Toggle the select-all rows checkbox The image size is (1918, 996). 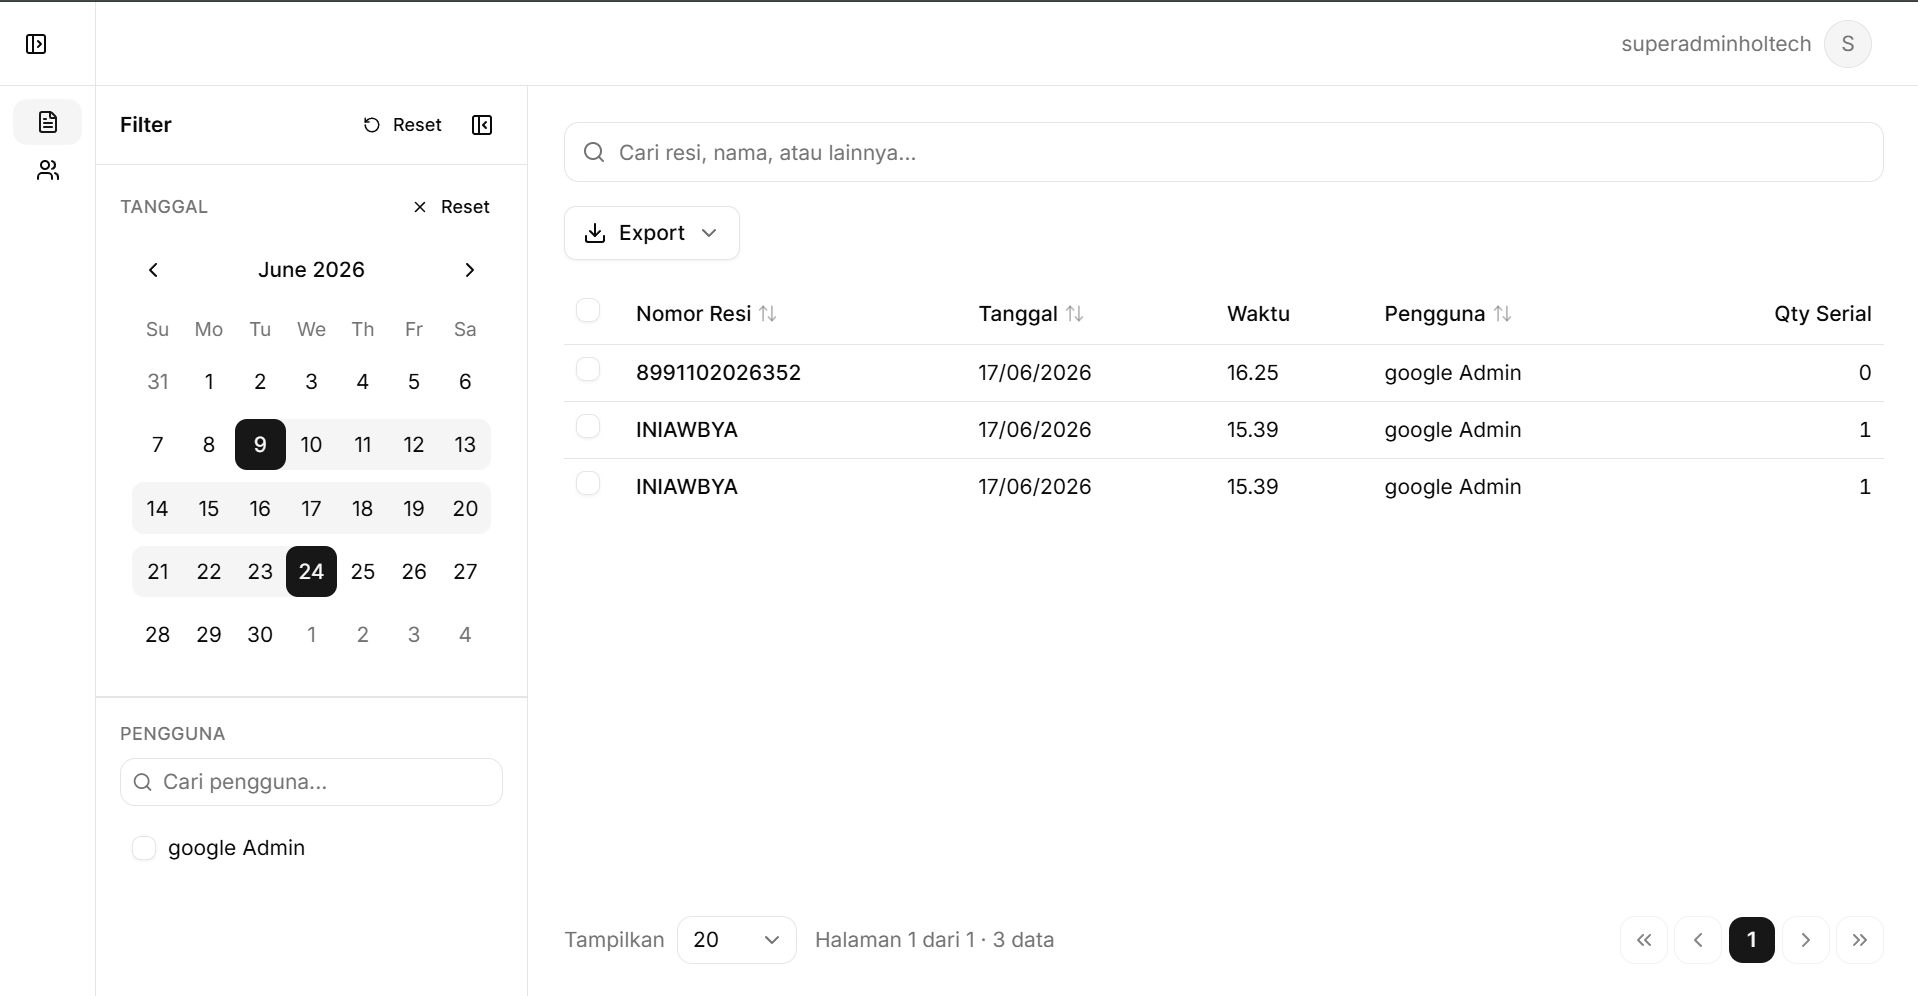[x=588, y=311]
